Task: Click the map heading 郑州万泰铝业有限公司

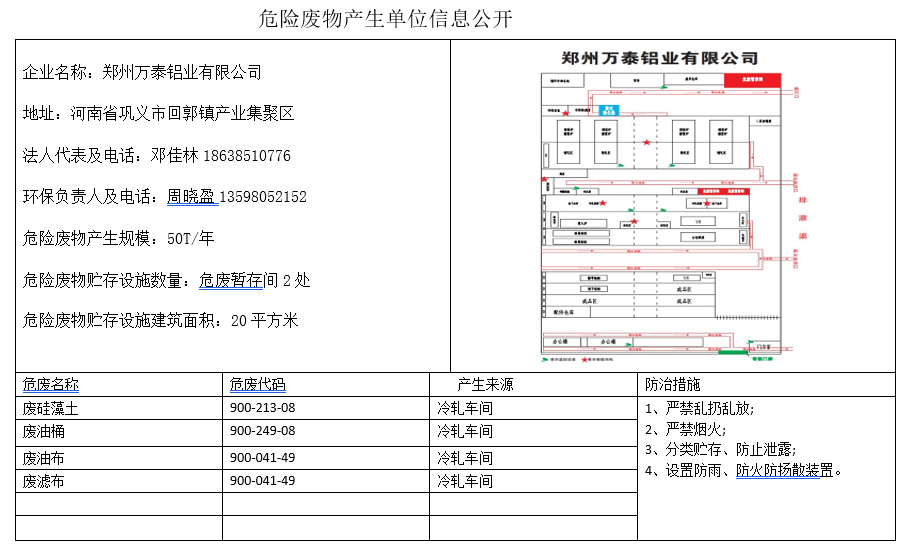Action: pos(660,58)
